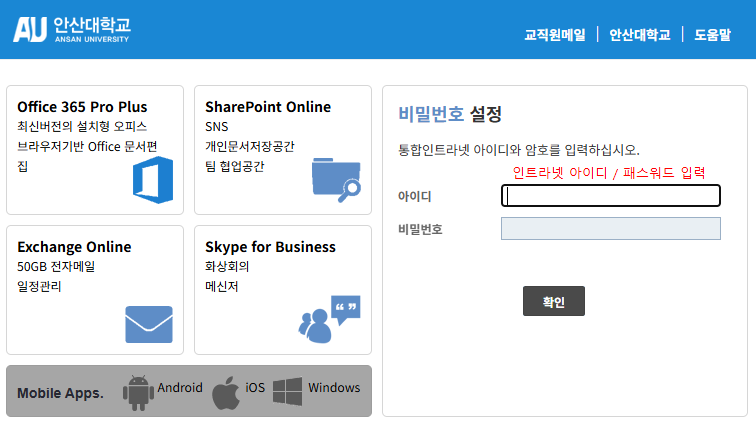Click the Skype for Business people icon
This screenshot has width=756, height=422.
pos(329,320)
